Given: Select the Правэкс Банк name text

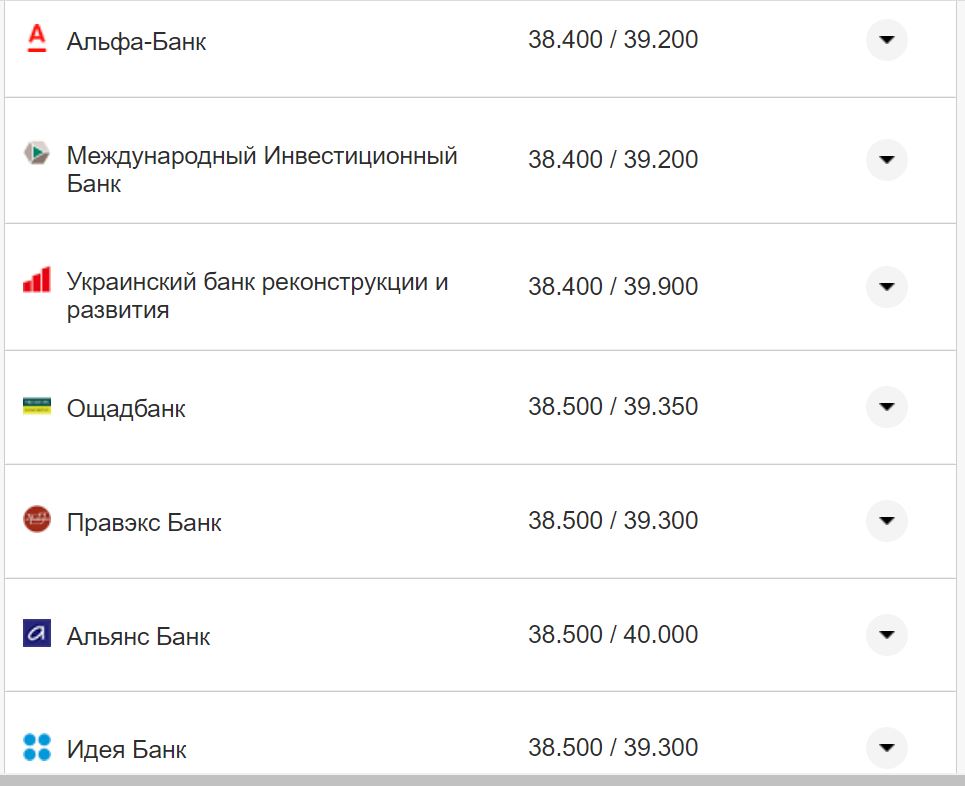Looking at the screenshot, I should (144, 521).
